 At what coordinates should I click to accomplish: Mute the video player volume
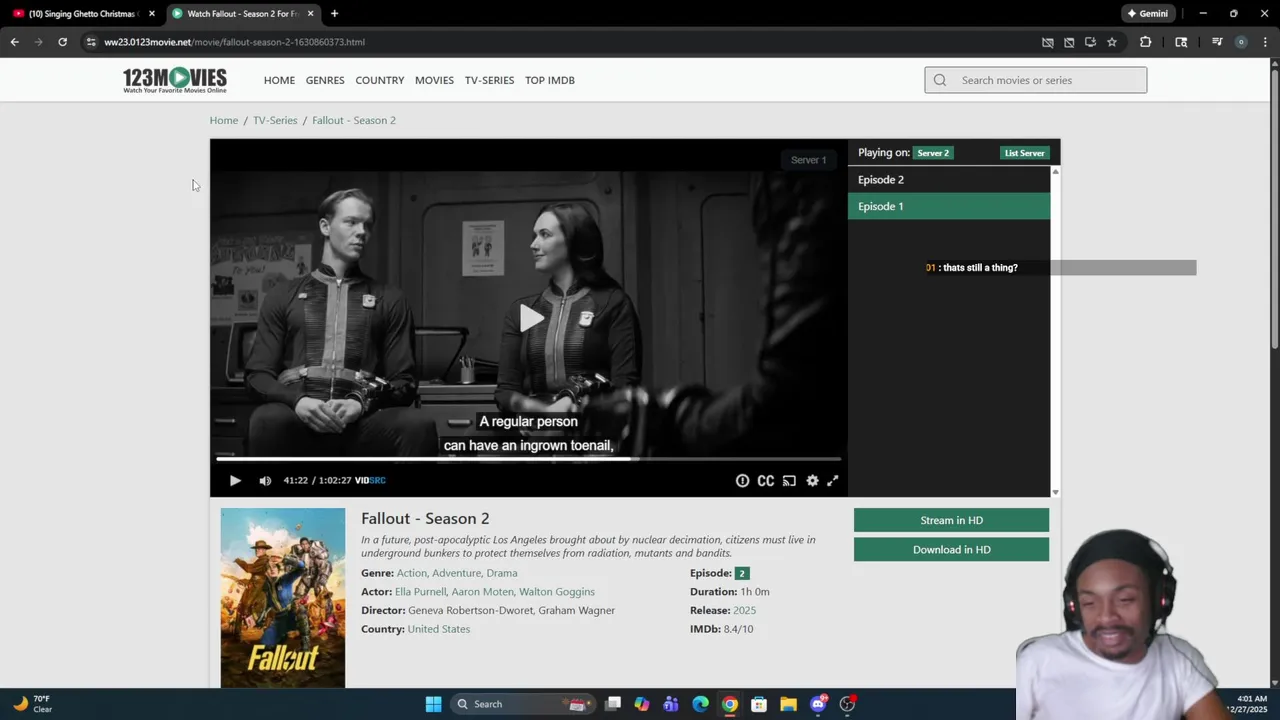(265, 481)
